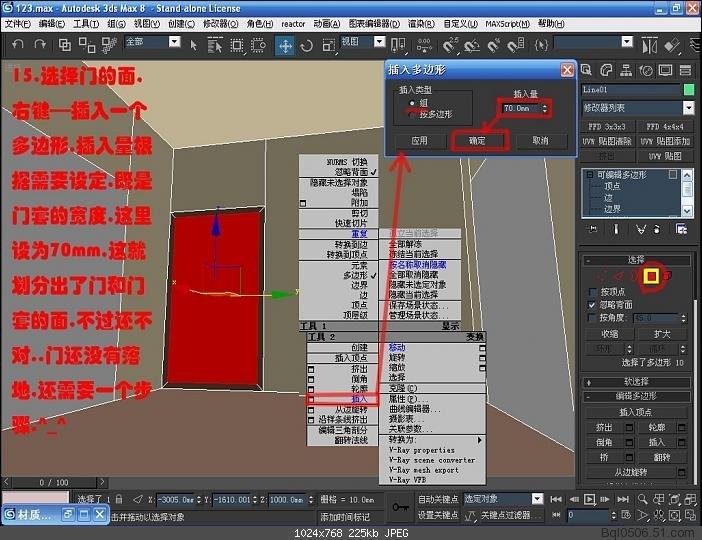Choose Rectangular Selection Region tool
The height and width of the screenshot is (540, 702).
(x=237, y=45)
